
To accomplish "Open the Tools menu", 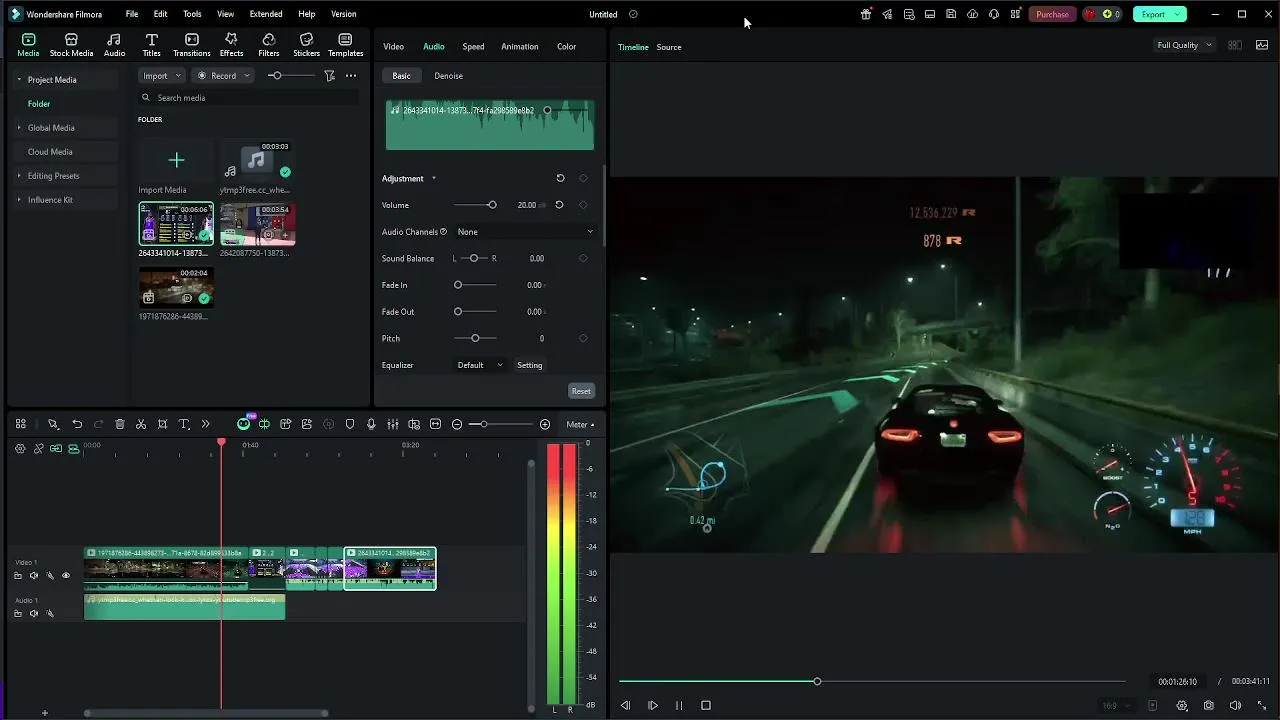I will (x=192, y=14).
